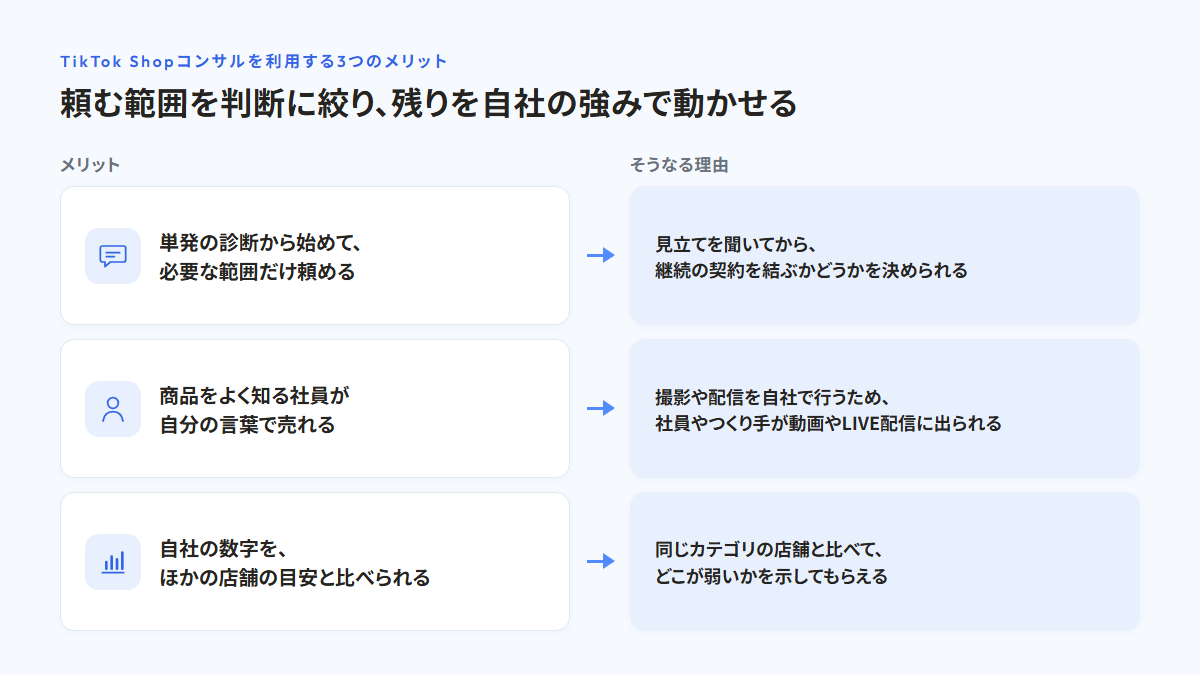The image size is (1200, 675).
Task: Click the speech bubble diagnosis icon
Action: pyautogui.click(x=113, y=256)
